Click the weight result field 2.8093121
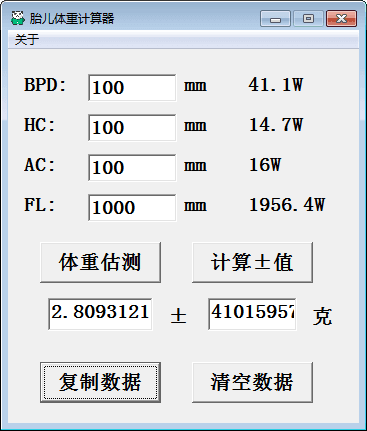The width and height of the screenshot is (367, 431). click(x=100, y=314)
